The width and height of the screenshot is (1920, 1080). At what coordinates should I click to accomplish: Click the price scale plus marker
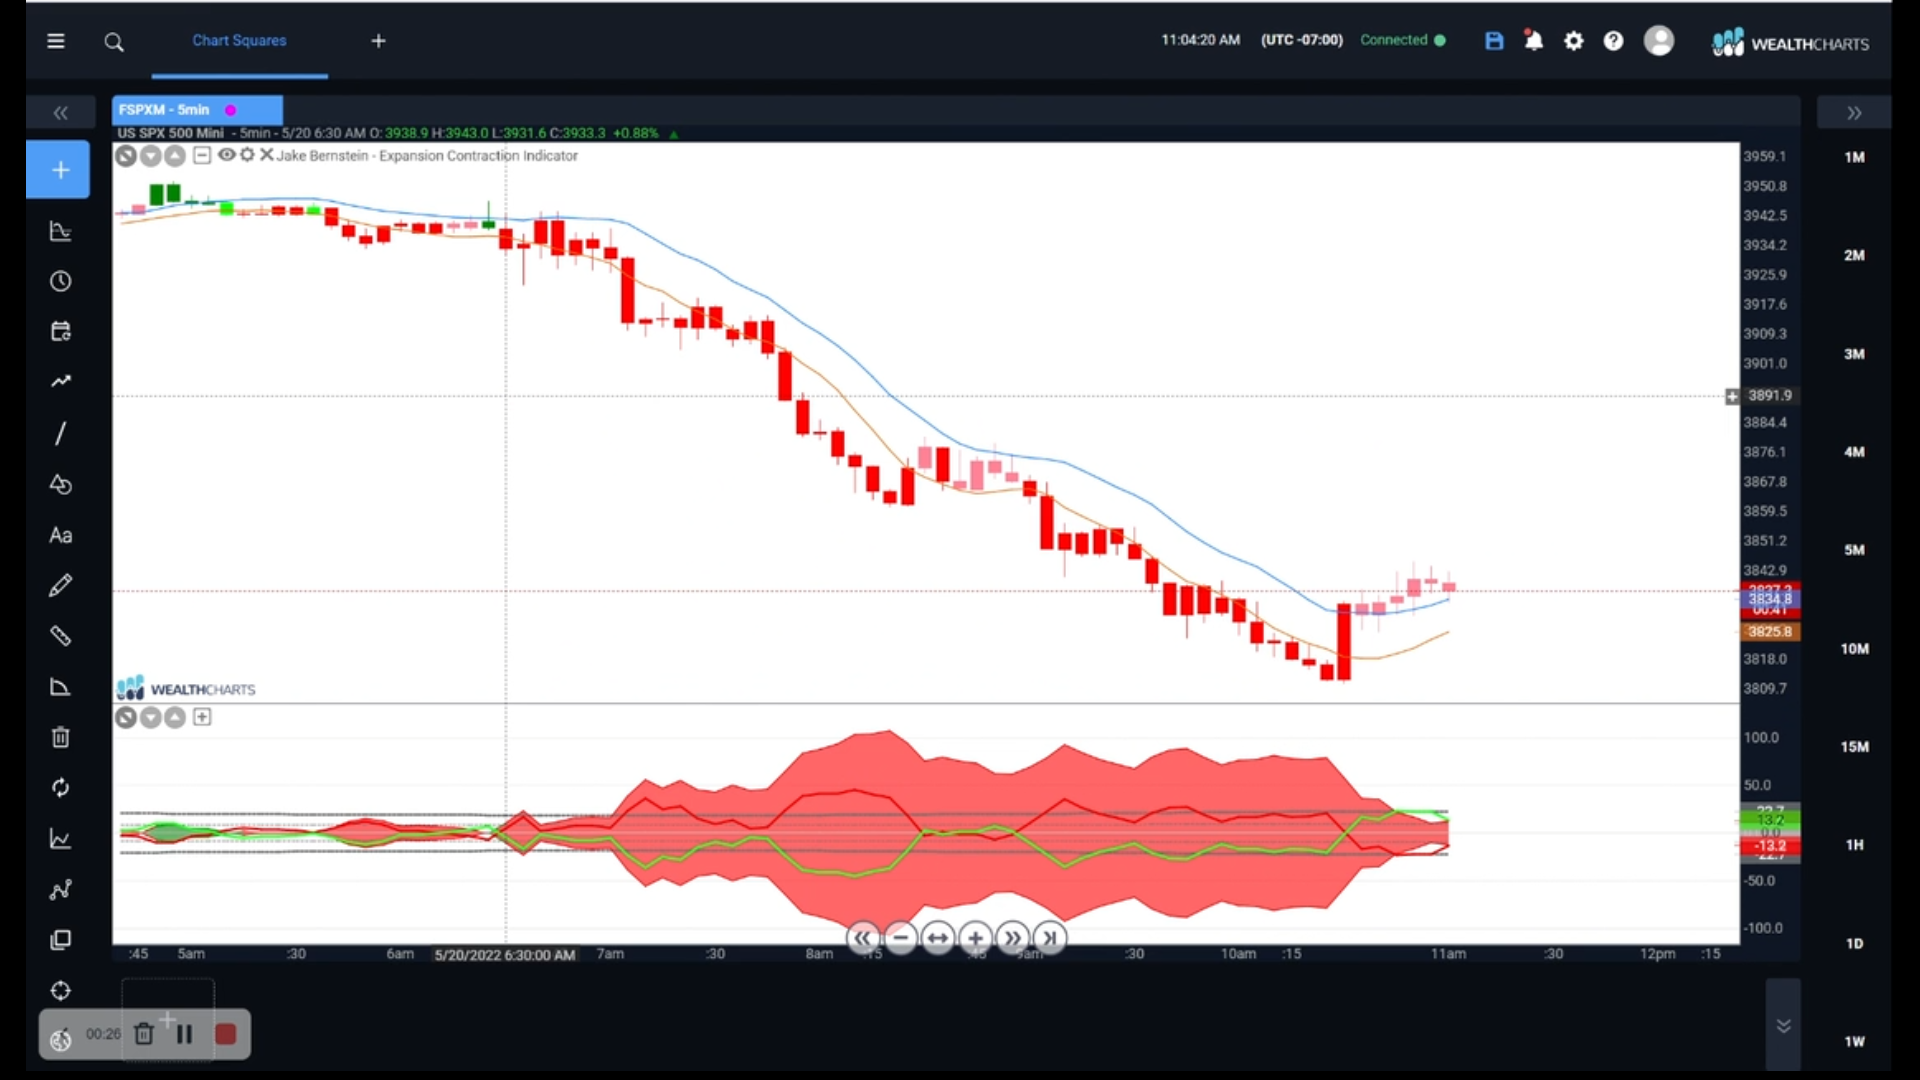tap(1732, 397)
